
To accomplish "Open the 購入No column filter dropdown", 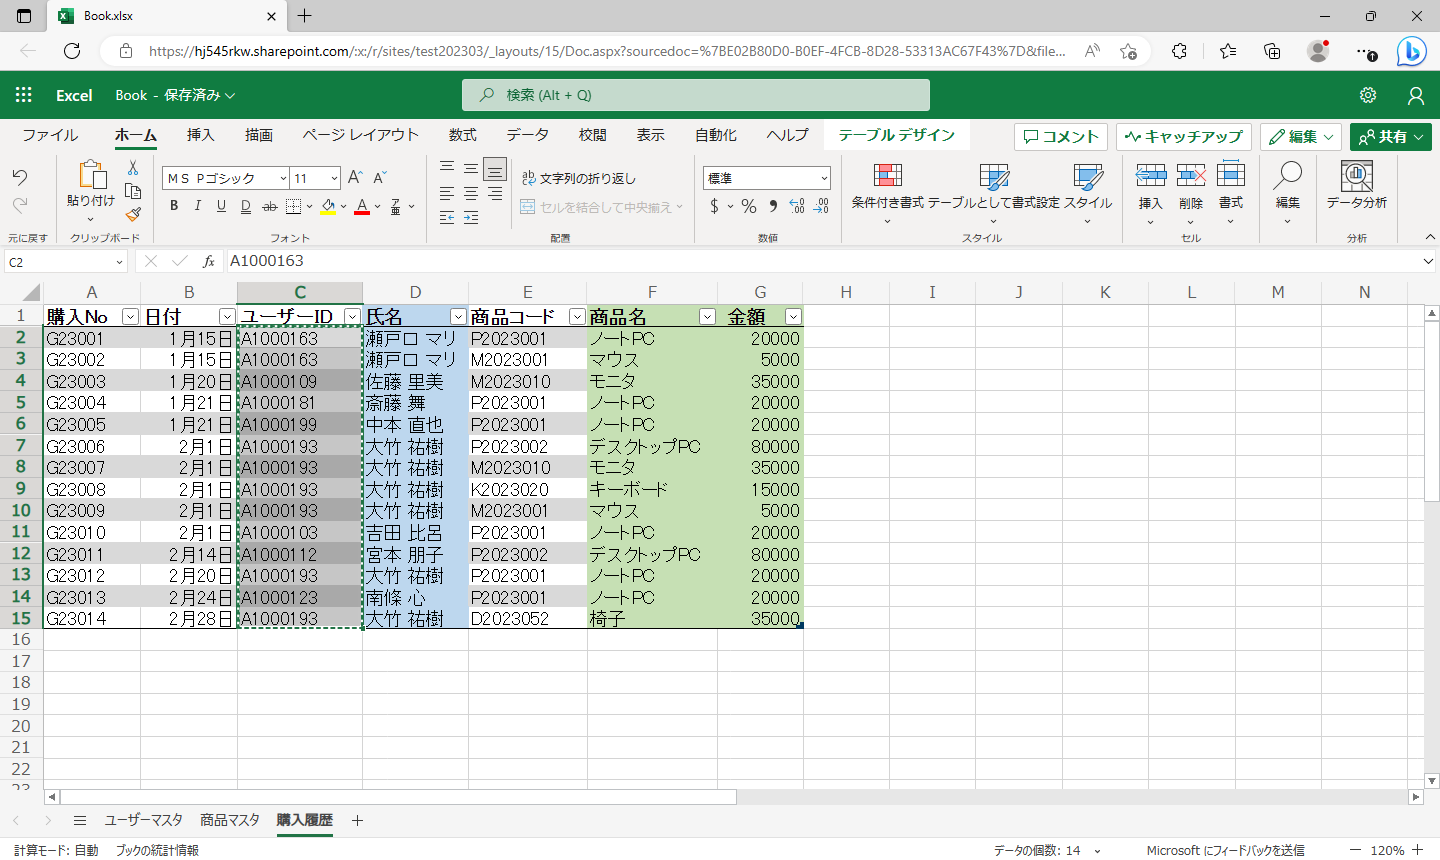I will tap(130, 316).
